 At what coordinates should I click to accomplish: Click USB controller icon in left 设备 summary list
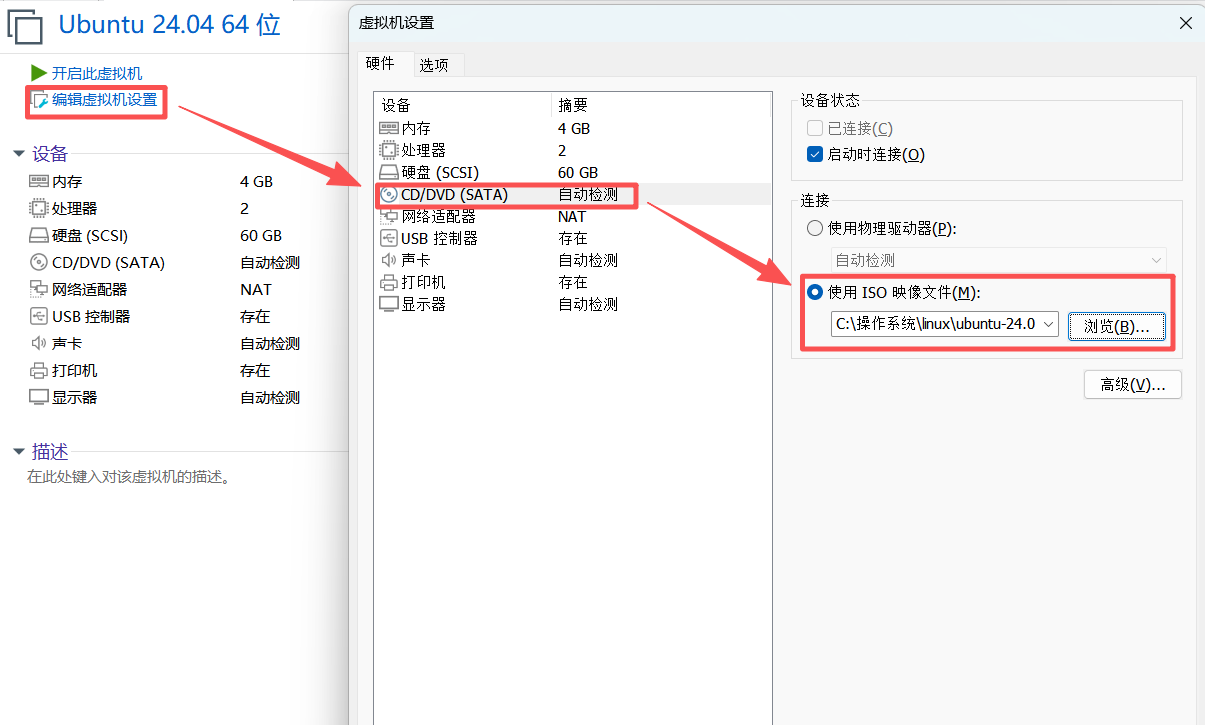click(39, 317)
